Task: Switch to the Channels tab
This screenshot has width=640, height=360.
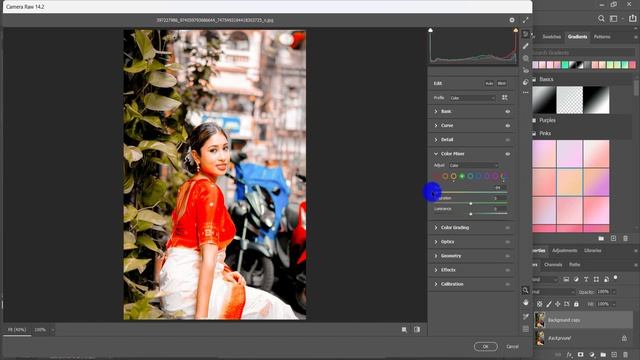Action: coord(553,264)
